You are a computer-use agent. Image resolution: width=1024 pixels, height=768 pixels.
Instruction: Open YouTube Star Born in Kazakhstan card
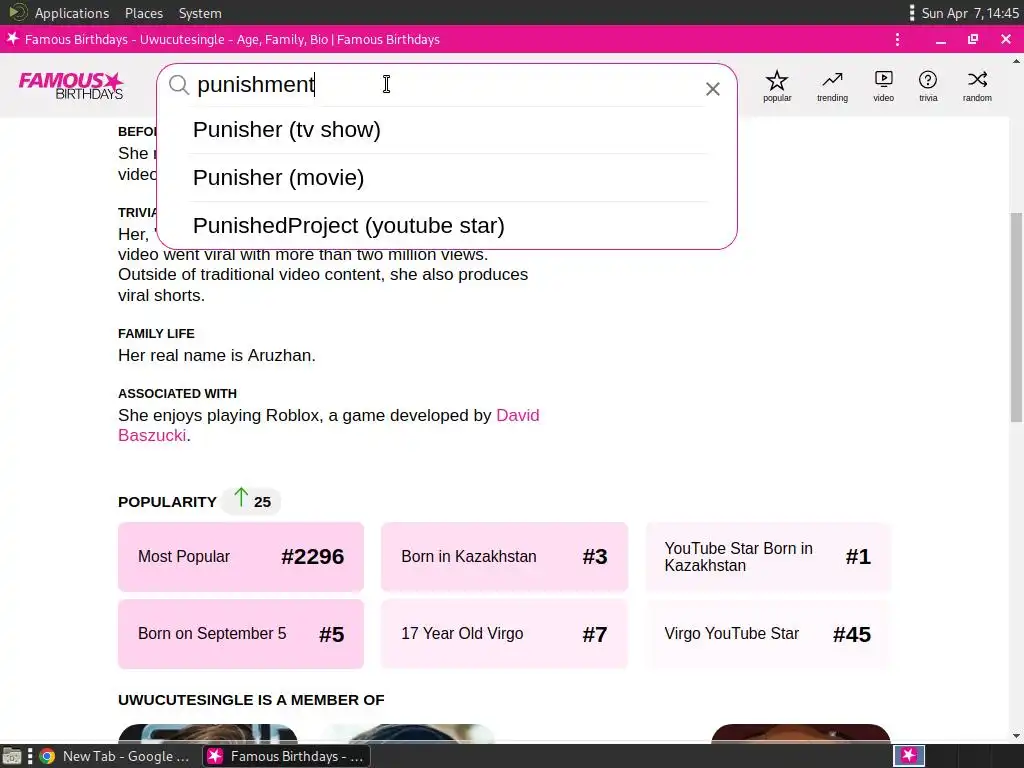point(768,556)
